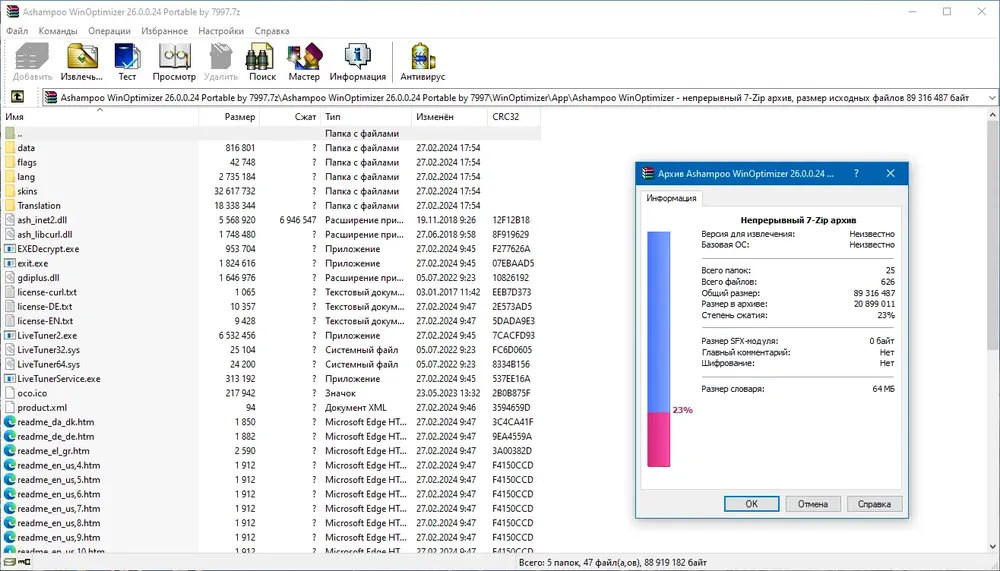1000x571 pixels.
Task: Select the gdiplus.dll file row
Action: [271, 278]
